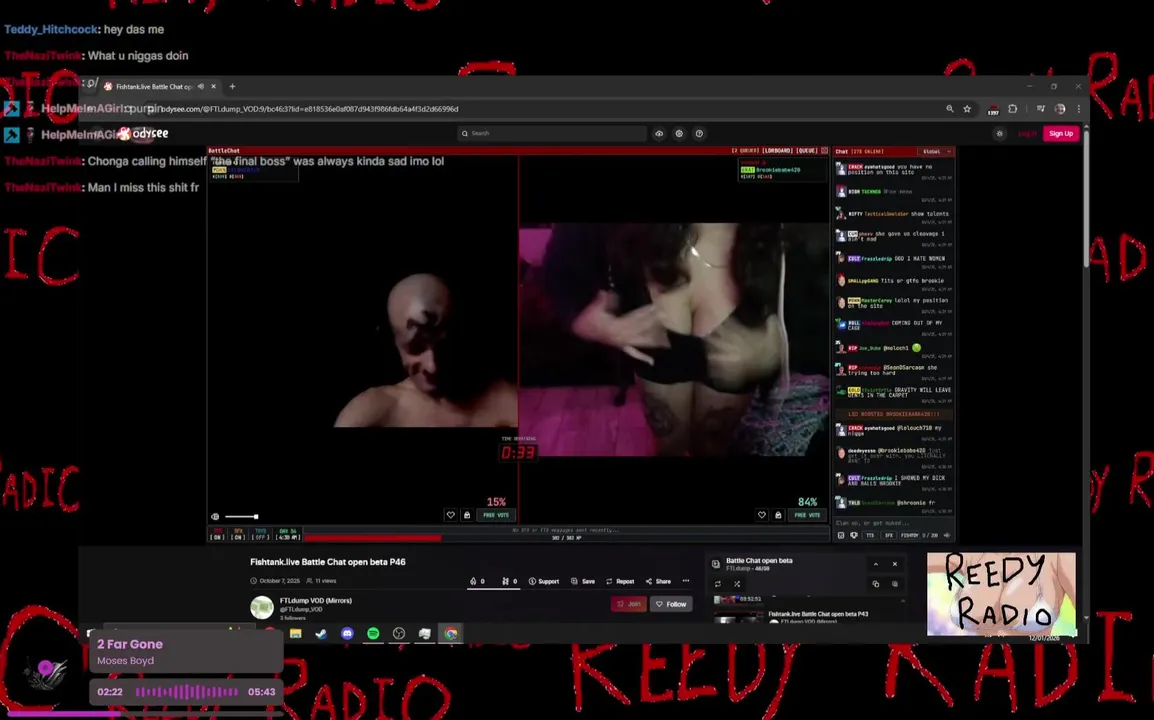Expand the Global chat dropdown
The image size is (1154, 720).
click(x=937, y=152)
